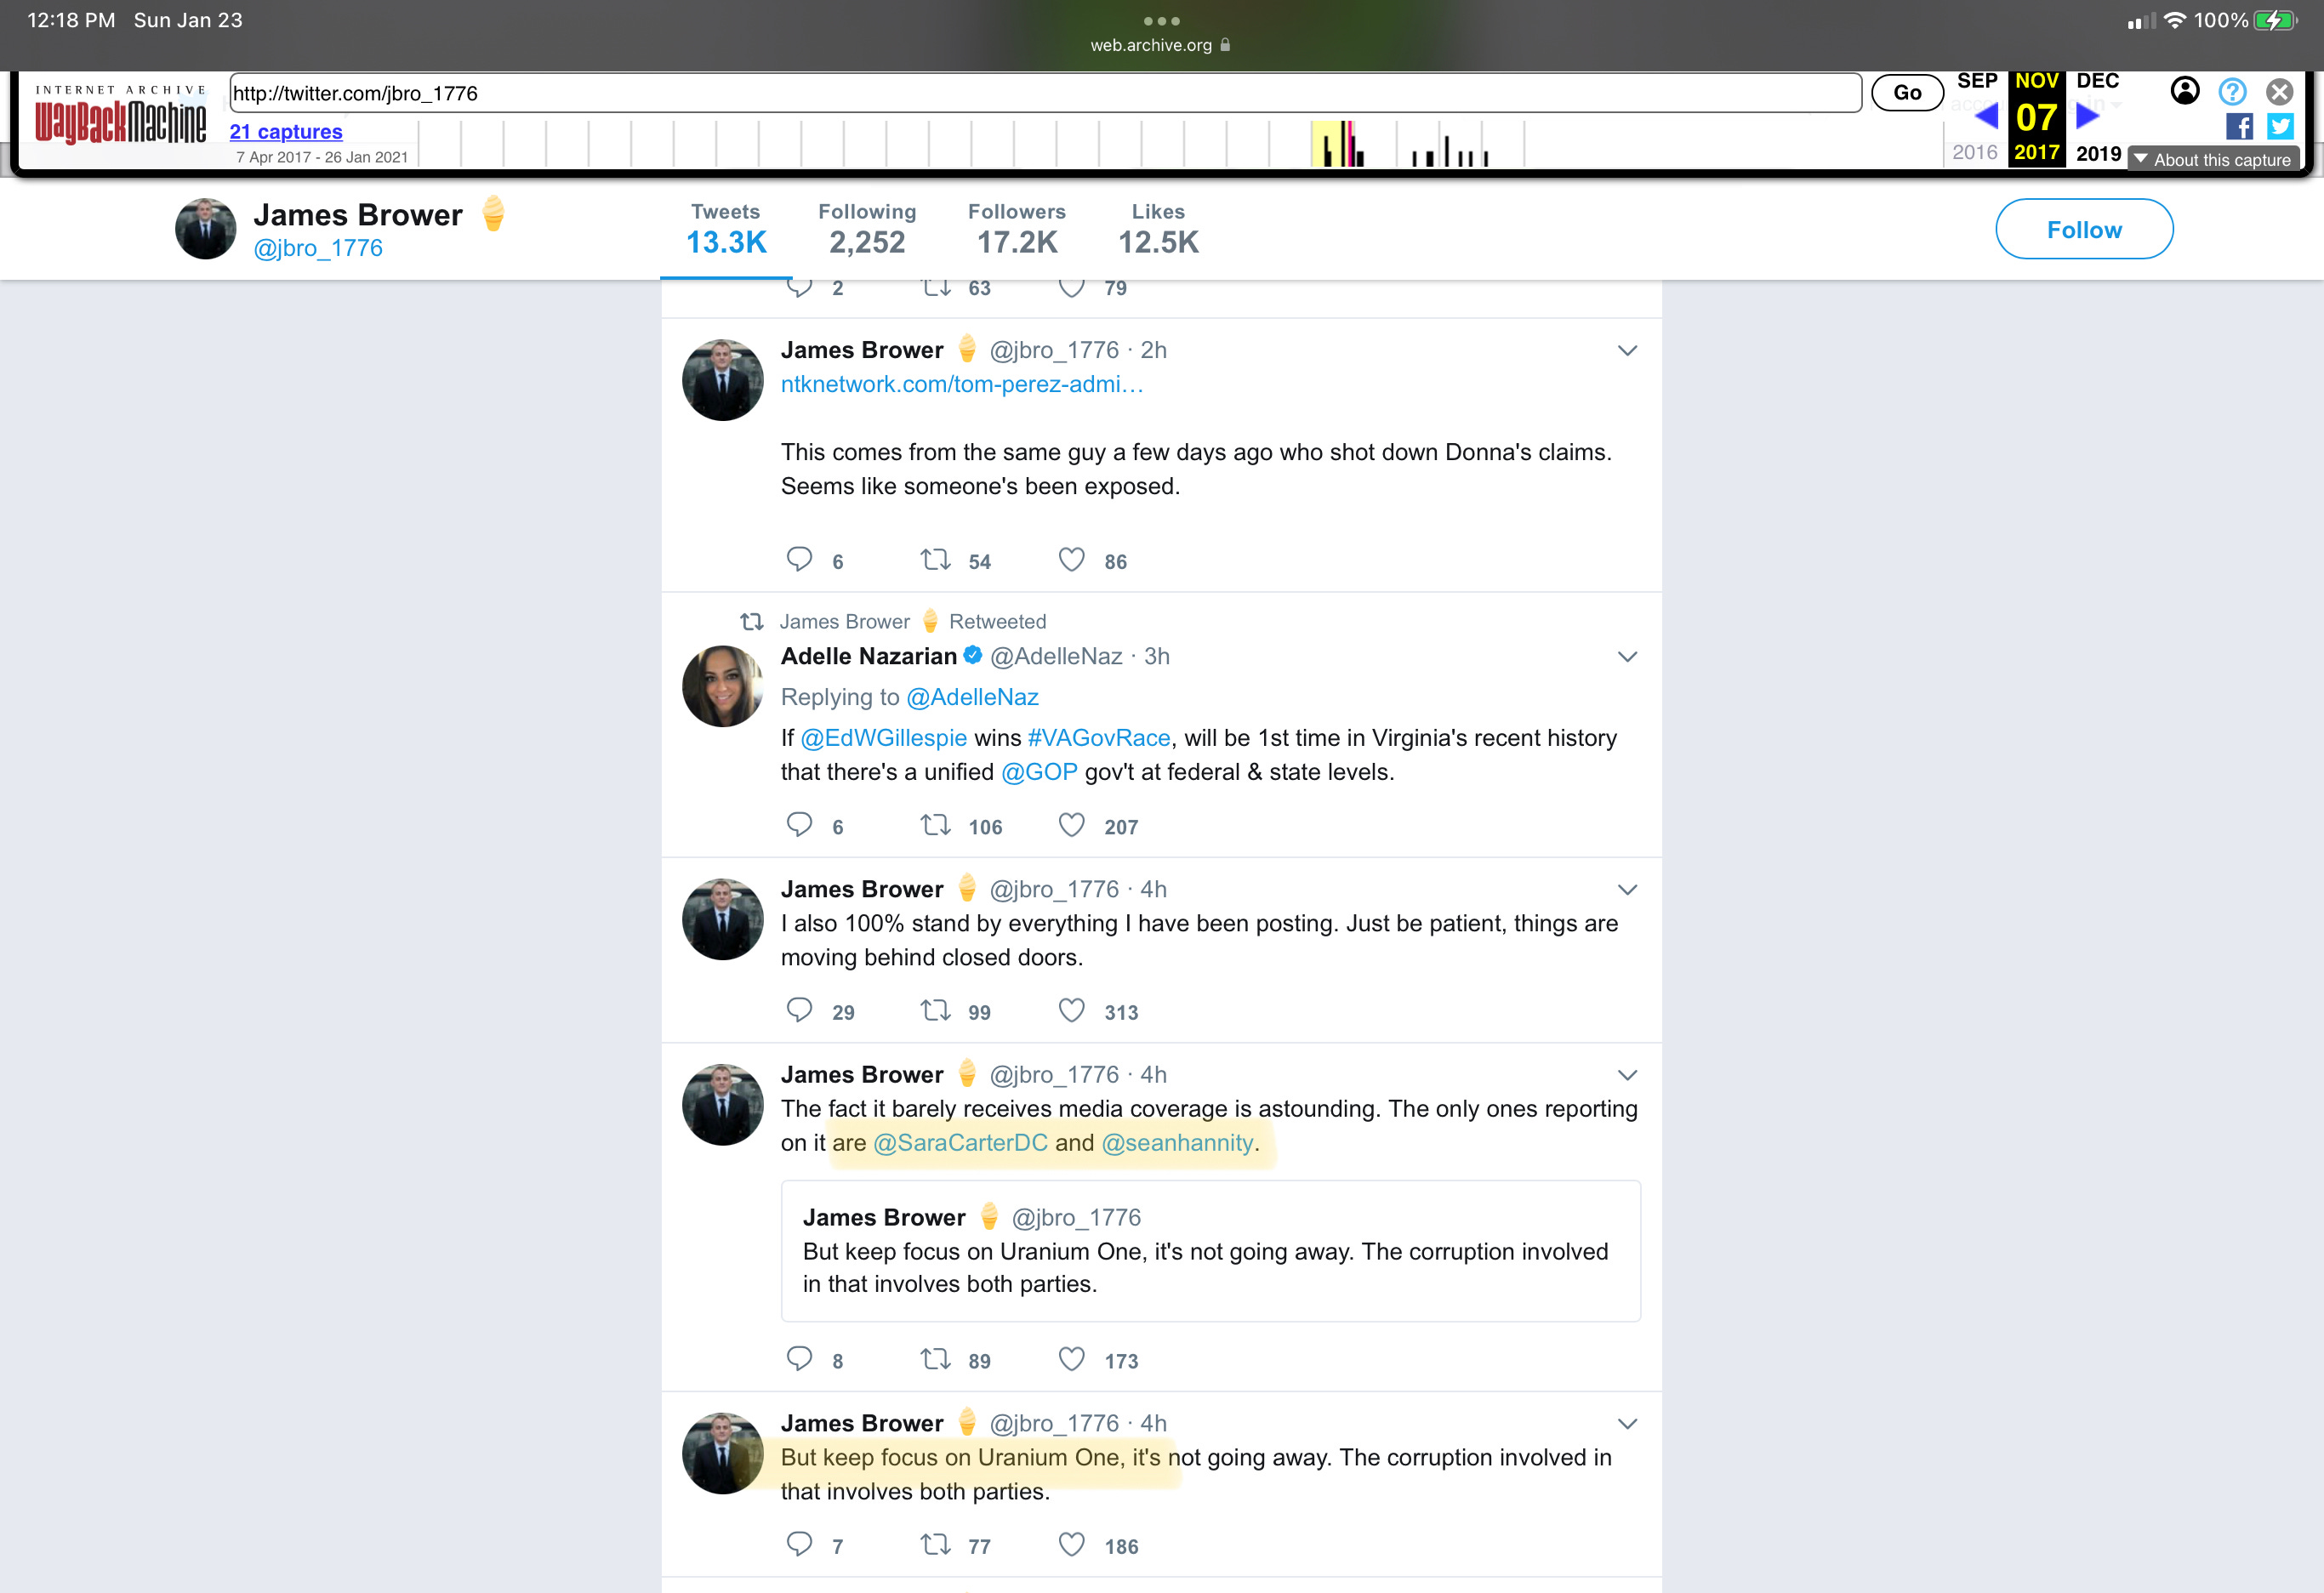The height and width of the screenshot is (1593, 2324).
Task: Open chevron menu on Adelle Nazarian tweet
Action: 1627,657
